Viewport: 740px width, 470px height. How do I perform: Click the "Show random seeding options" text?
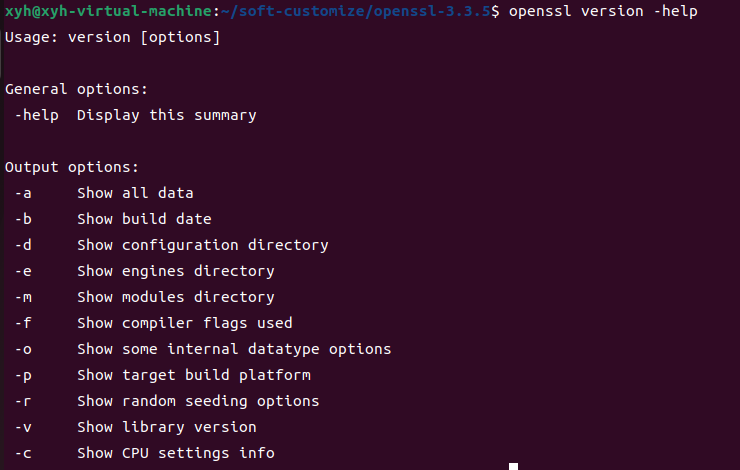click(198, 401)
